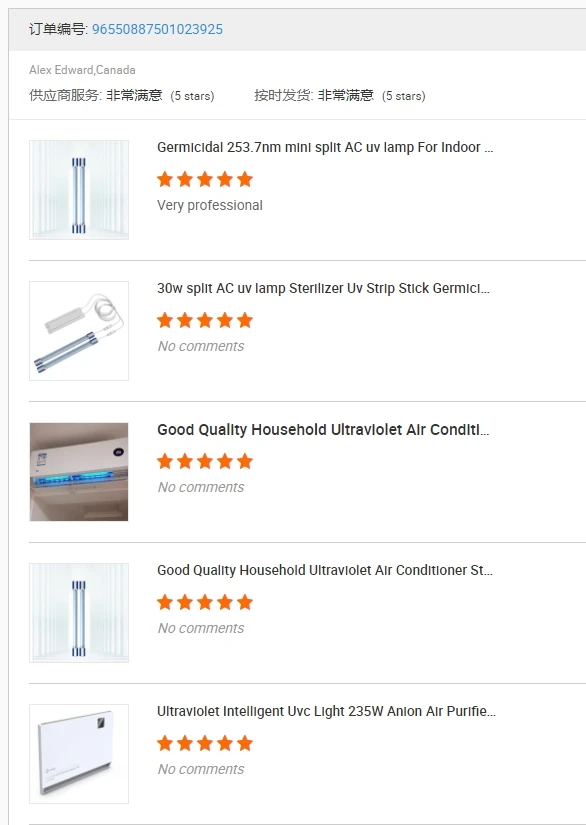Click the 30w split AC uv lamp Sterilizer title
Screen dimensions: 586x825
320,288
